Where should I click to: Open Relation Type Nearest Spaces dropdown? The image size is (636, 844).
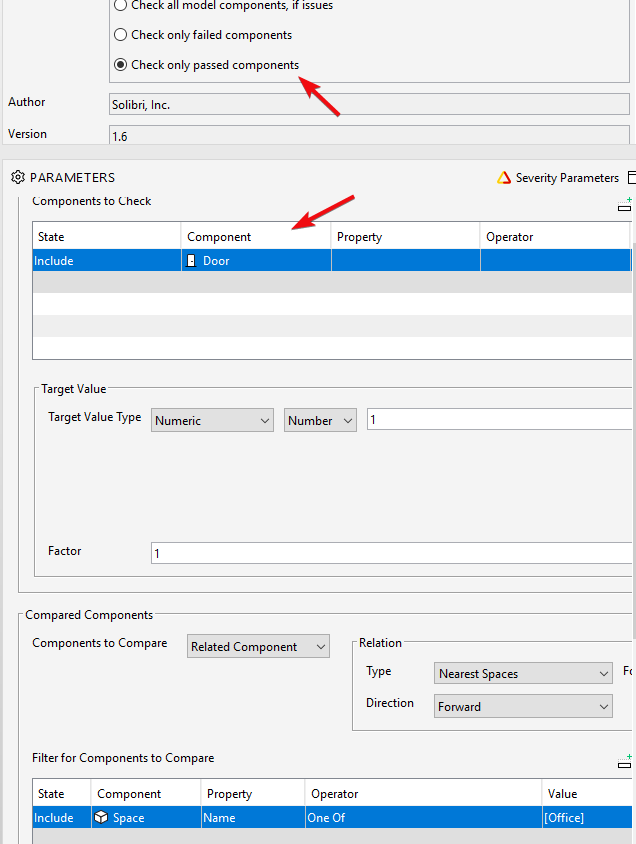(523, 673)
